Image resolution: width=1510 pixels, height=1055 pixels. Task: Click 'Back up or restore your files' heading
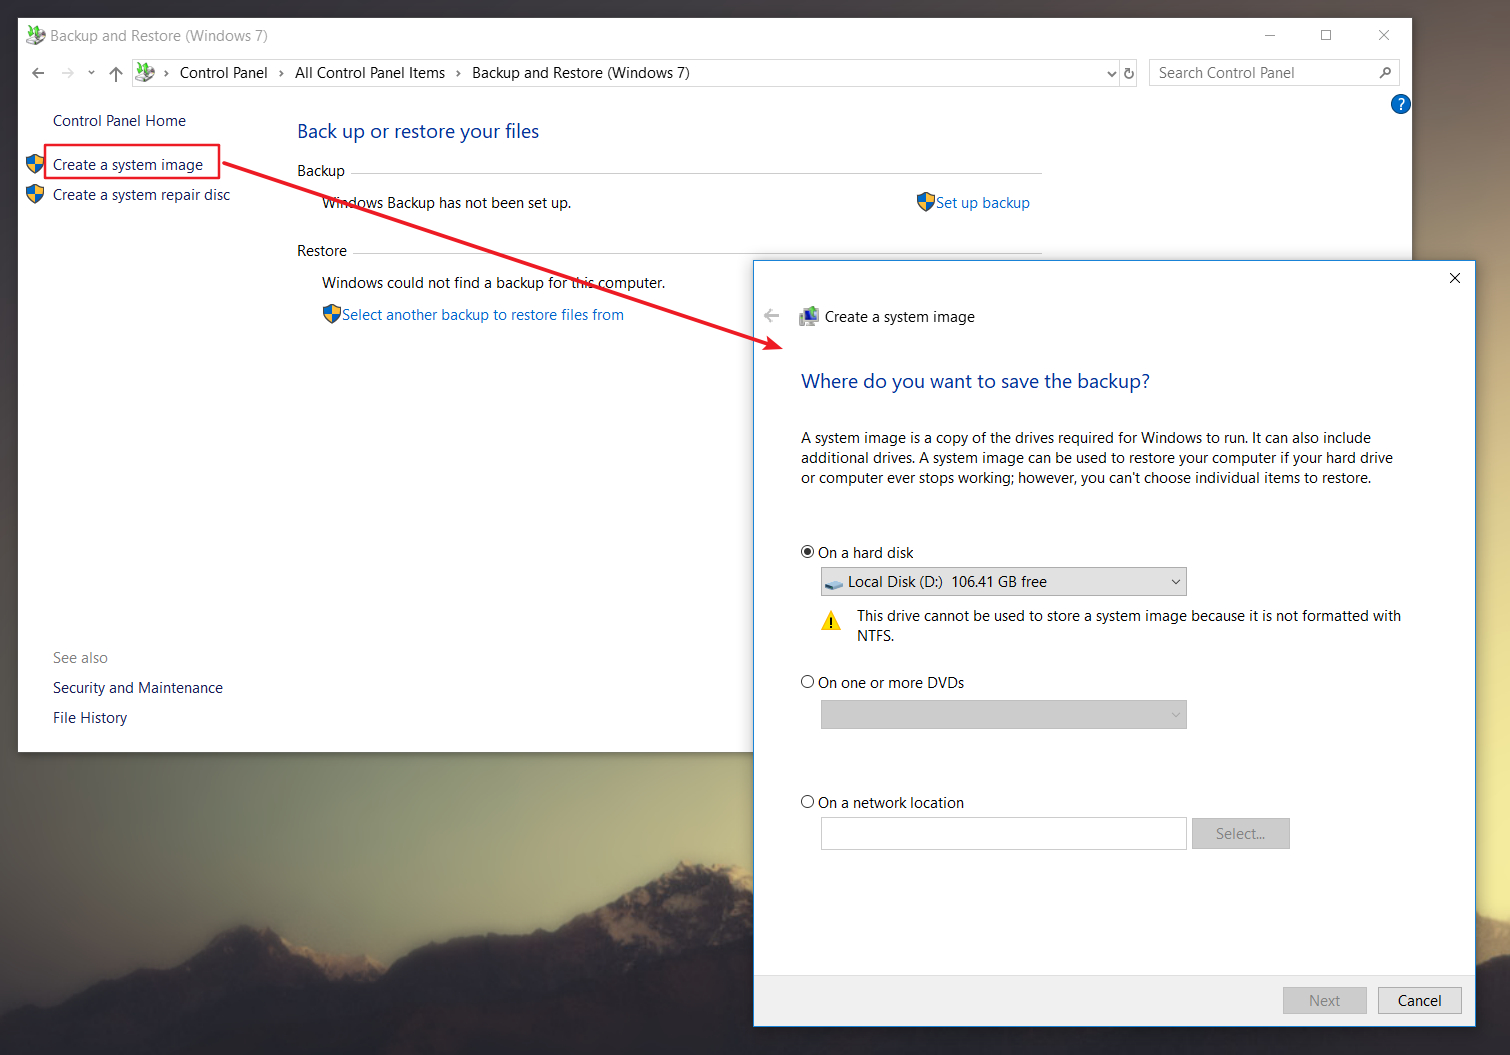418,132
